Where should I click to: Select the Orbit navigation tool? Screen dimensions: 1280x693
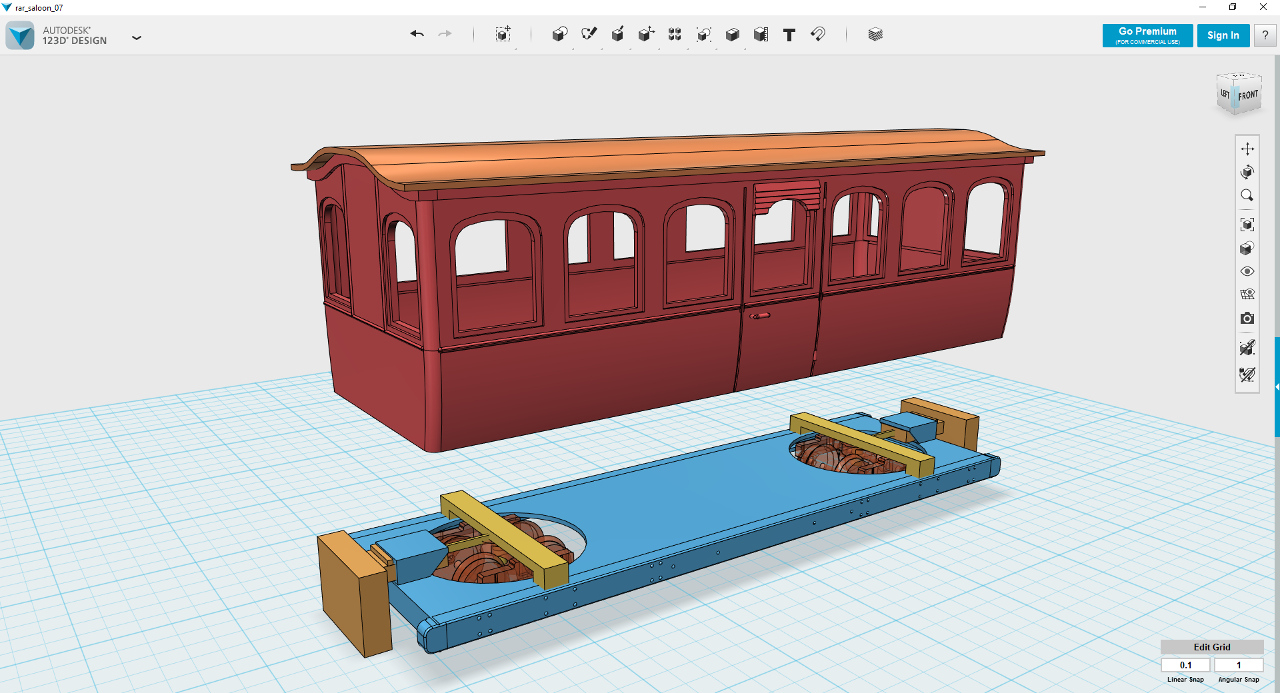1247,172
